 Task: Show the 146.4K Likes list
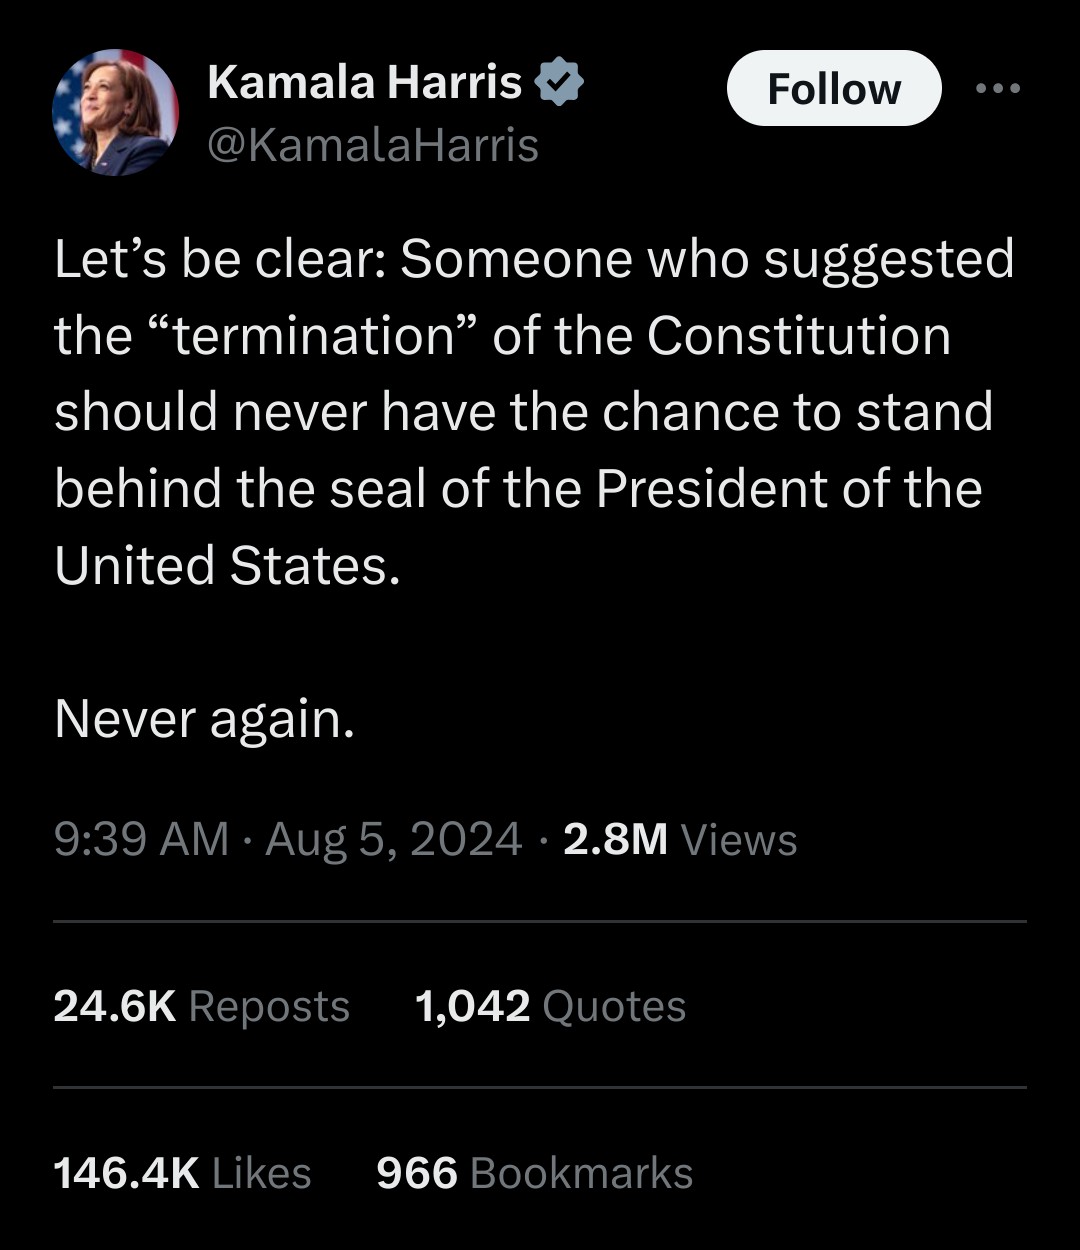click(182, 1173)
